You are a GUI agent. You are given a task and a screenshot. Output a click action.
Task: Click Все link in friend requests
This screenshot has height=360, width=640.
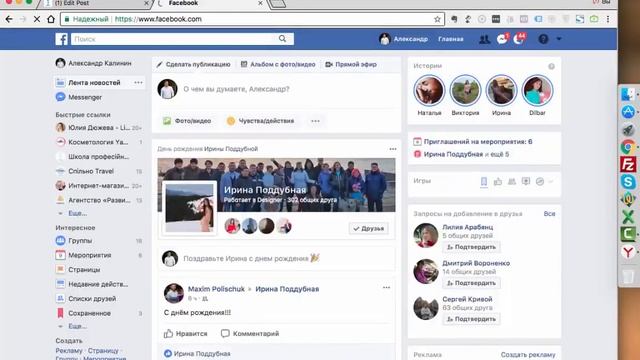pos(549,213)
